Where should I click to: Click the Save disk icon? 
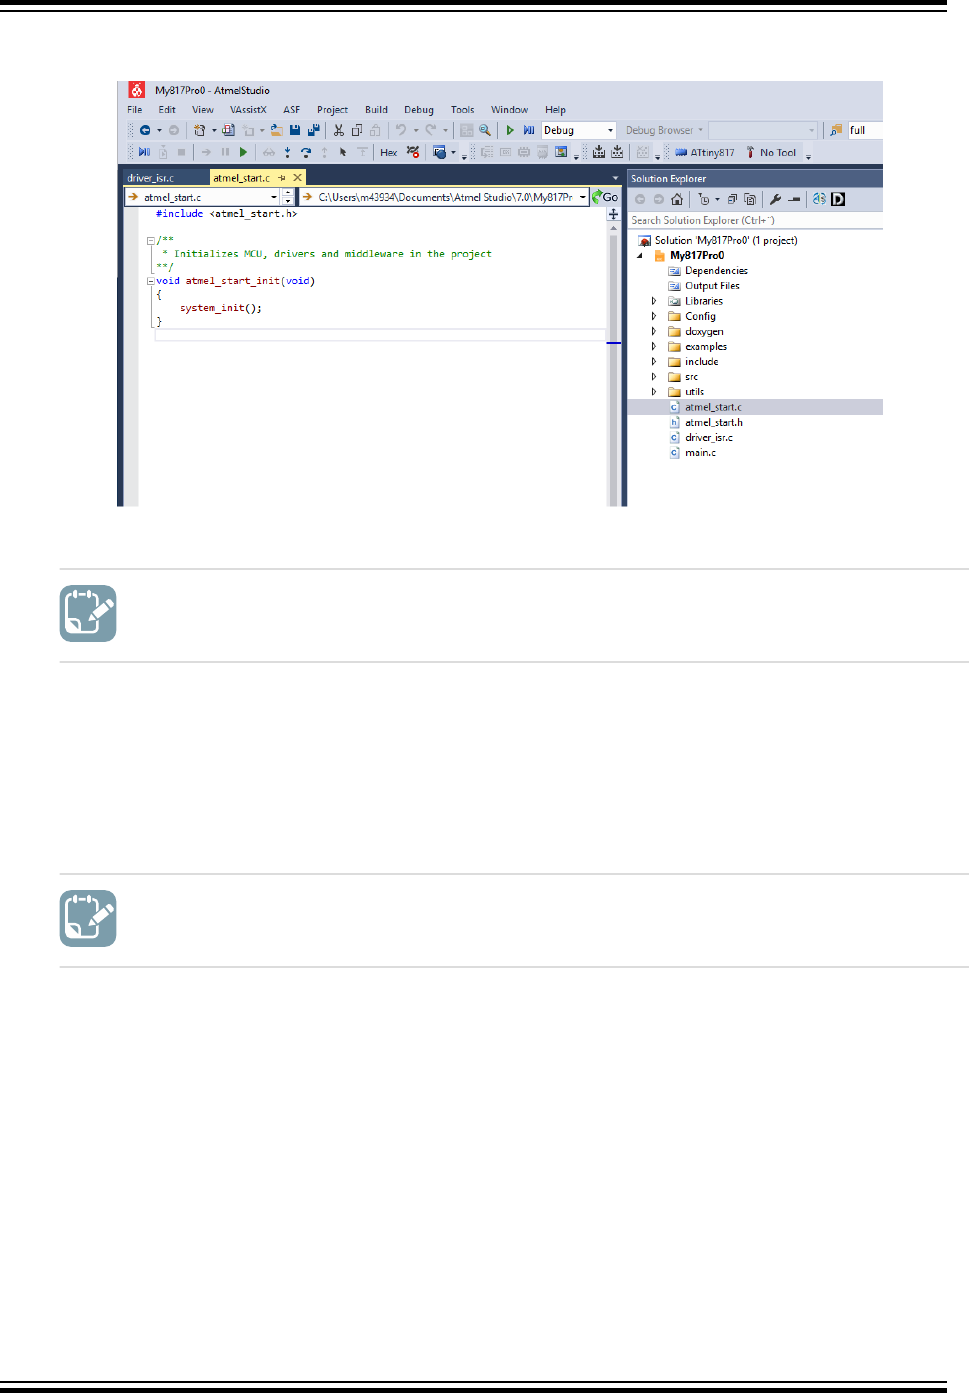point(295,130)
